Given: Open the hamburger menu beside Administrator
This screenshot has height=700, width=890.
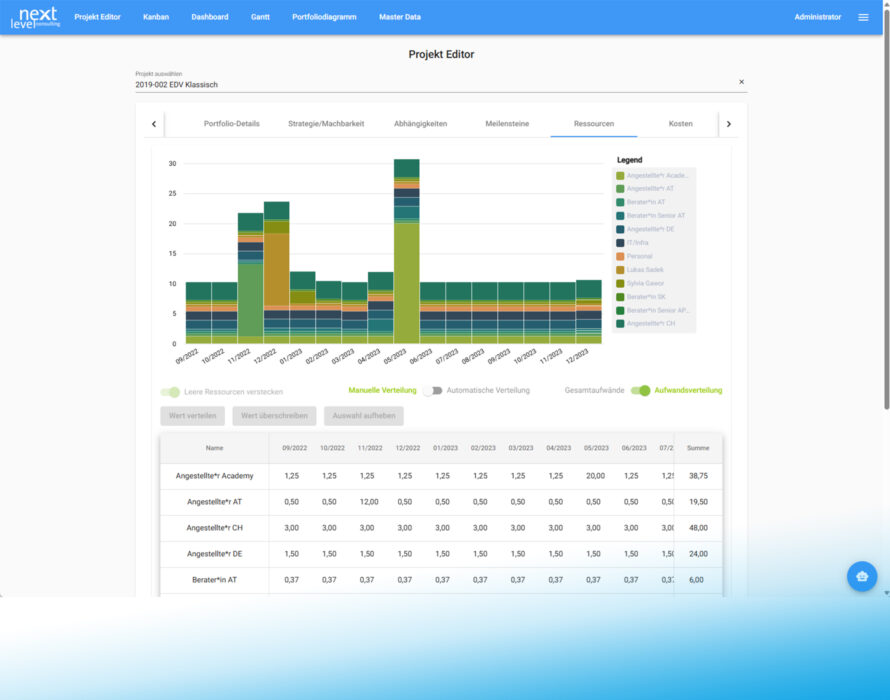Looking at the screenshot, I should (863, 17).
